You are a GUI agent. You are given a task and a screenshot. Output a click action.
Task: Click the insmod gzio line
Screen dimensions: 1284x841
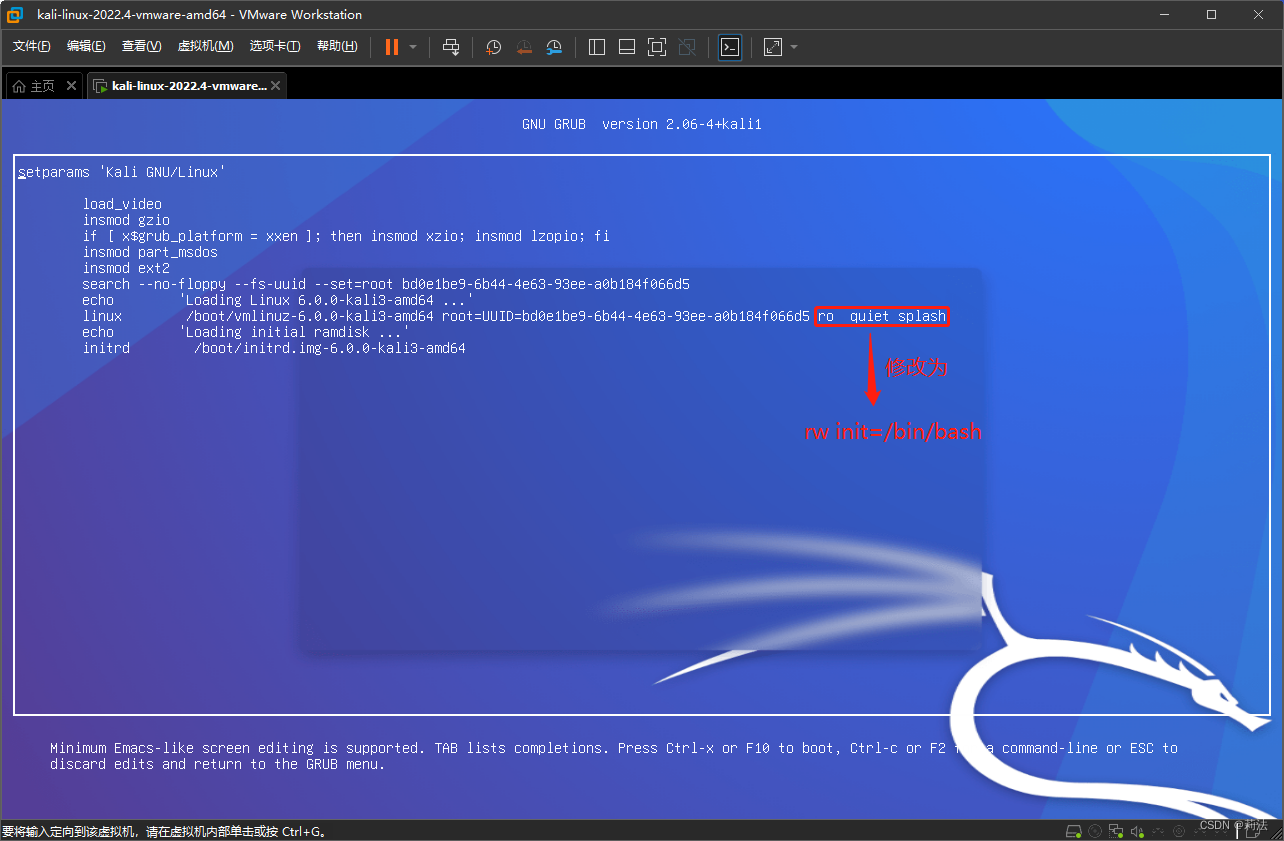pos(126,220)
